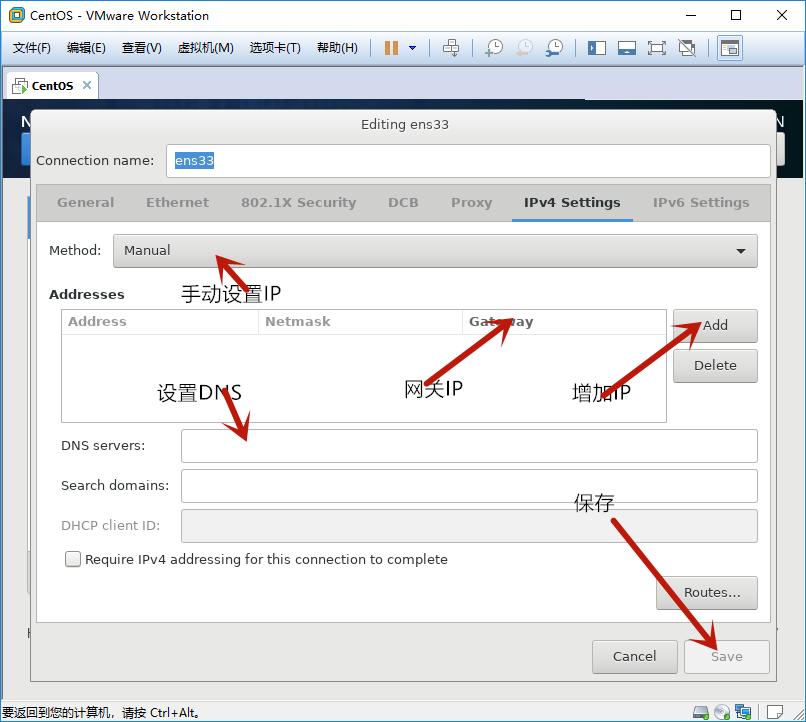Open the 编辑(E) menu
The width and height of the screenshot is (806, 722).
(86, 48)
